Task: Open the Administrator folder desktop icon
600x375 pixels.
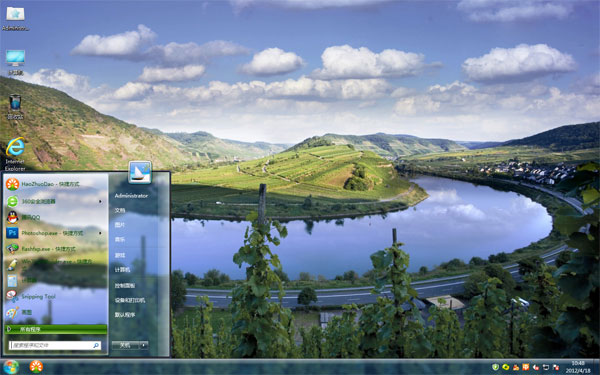Action: tap(15, 17)
